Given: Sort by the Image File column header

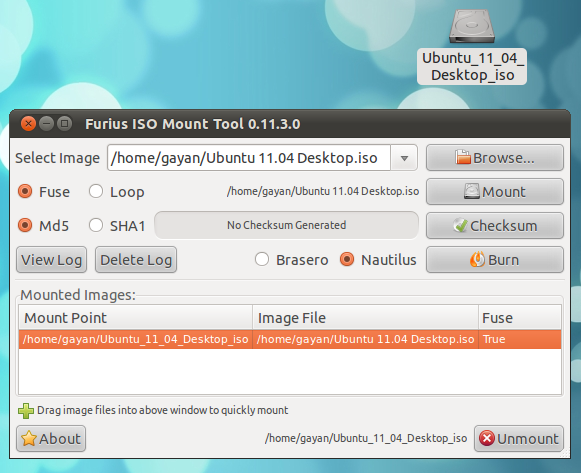Looking at the screenshot, I should pos(365,317).
